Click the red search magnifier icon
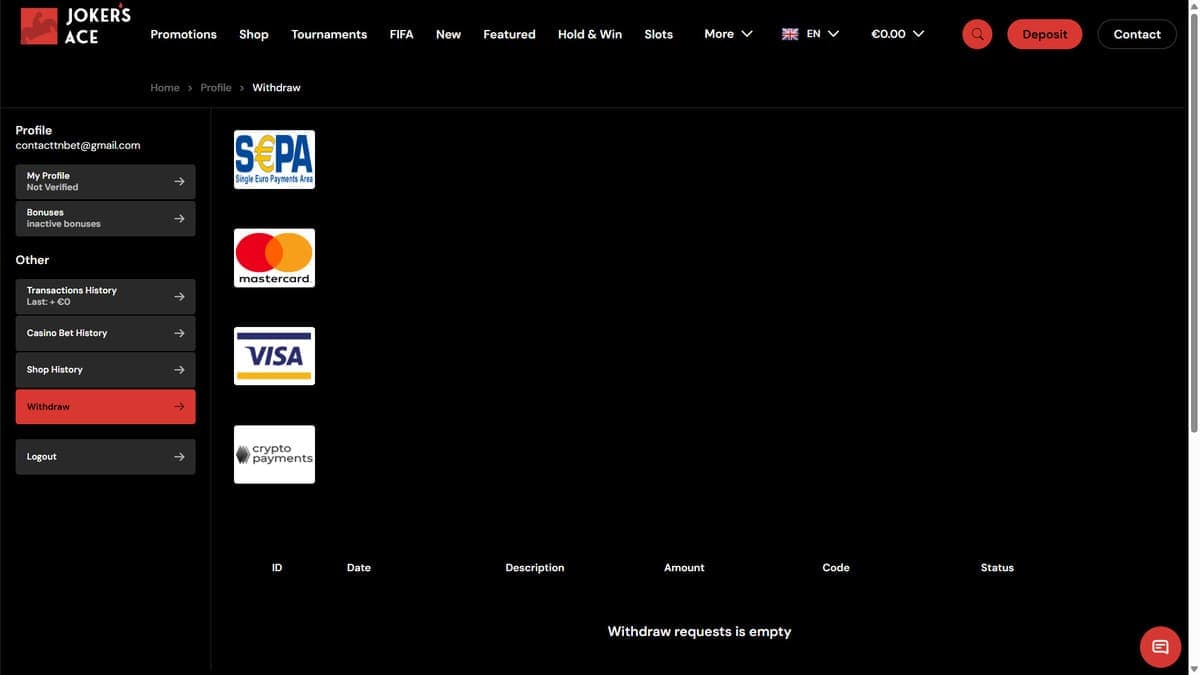The width and height of the screenshot is (1200, 675). (x=977, y=34)
